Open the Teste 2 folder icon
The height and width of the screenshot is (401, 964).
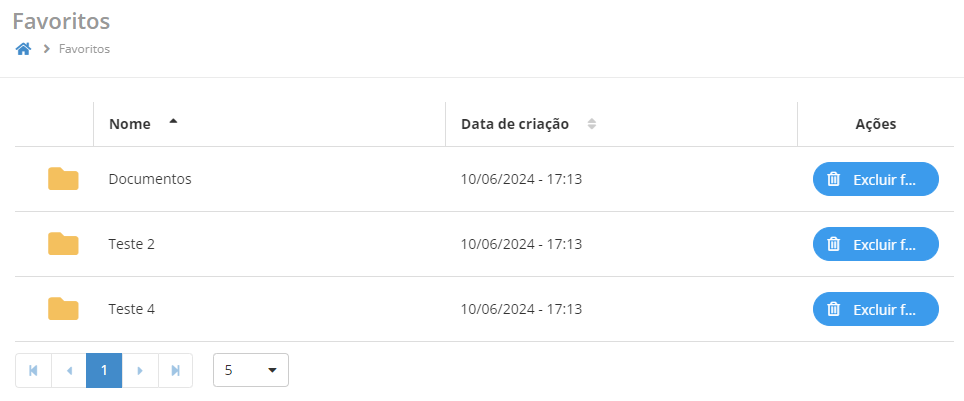(x=63, y=244)
